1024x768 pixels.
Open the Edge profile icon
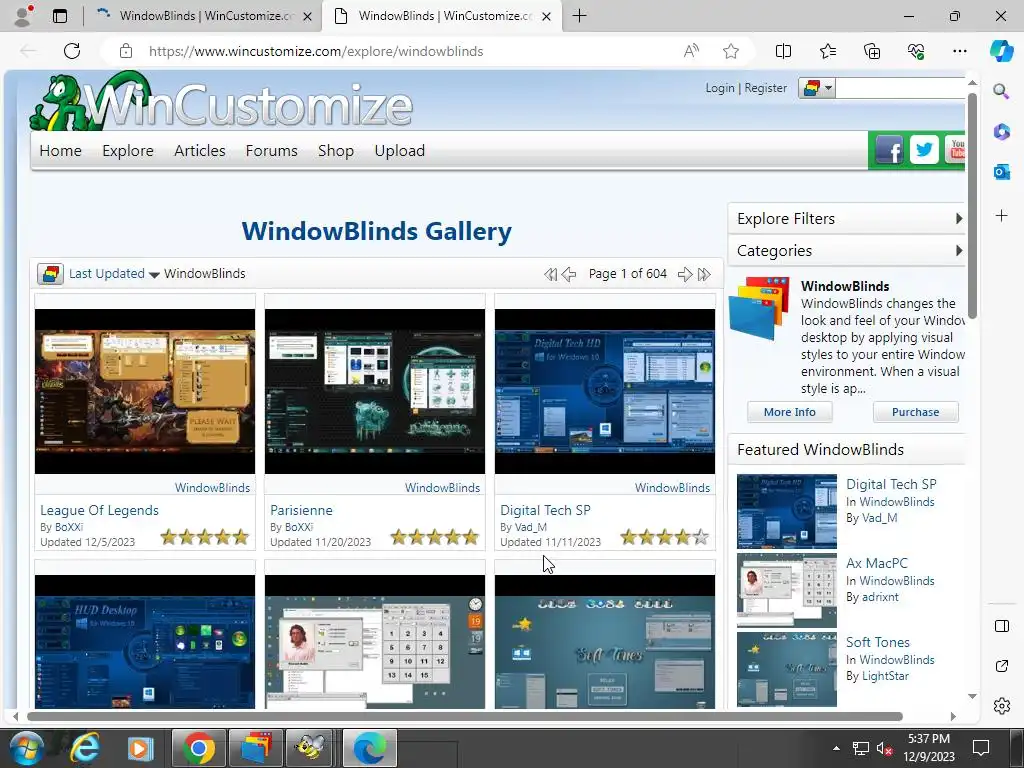click(x=24, y=16)
